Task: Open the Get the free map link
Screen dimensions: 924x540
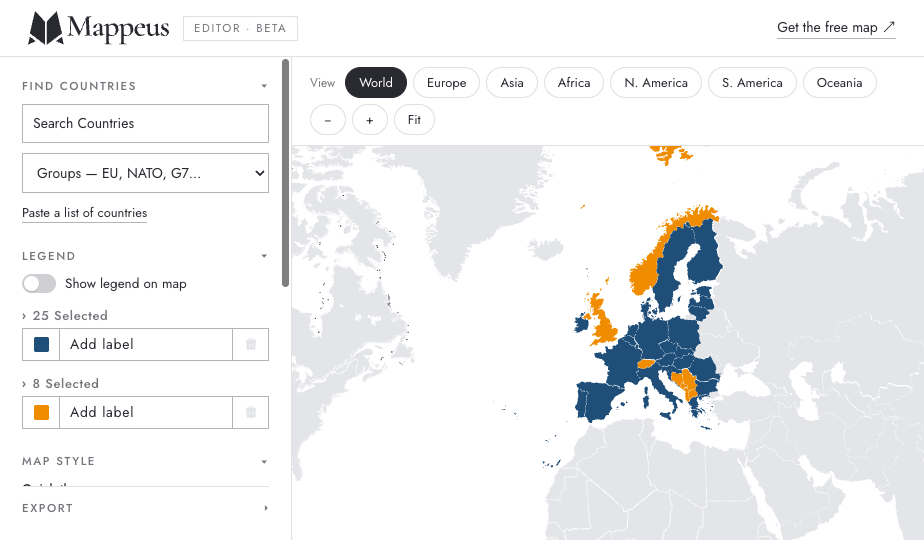Action: (x=836, y=28)
